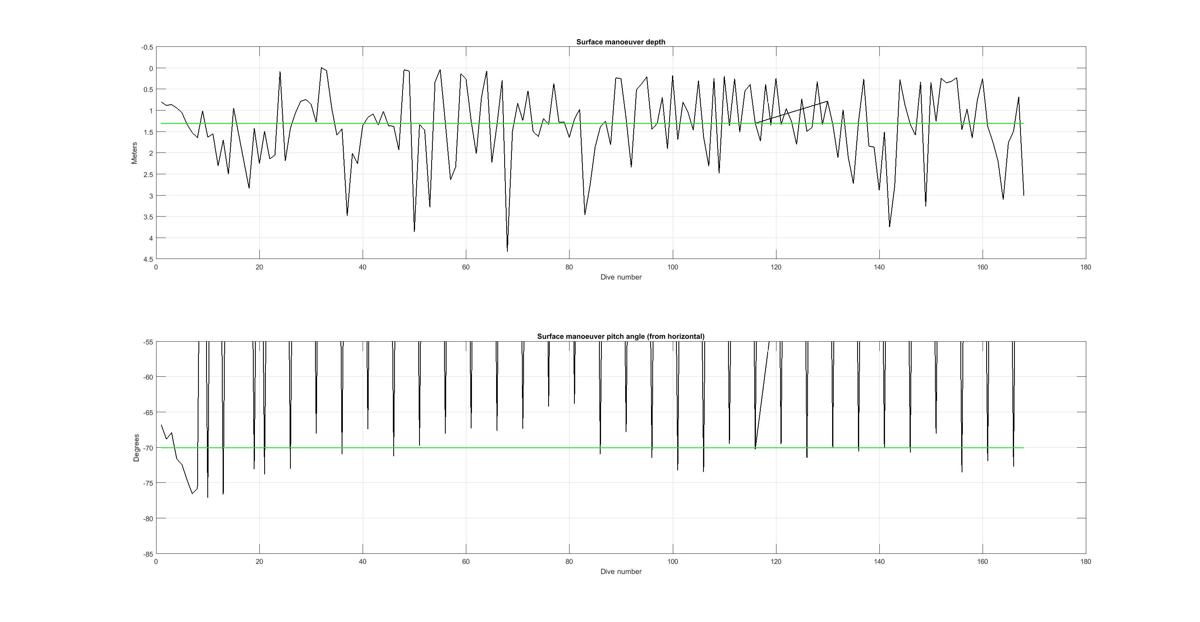This screenshot has height=622, width=1200.
Task: Click the green -70 degree line in the pitch plot
Action: [592, 447]
